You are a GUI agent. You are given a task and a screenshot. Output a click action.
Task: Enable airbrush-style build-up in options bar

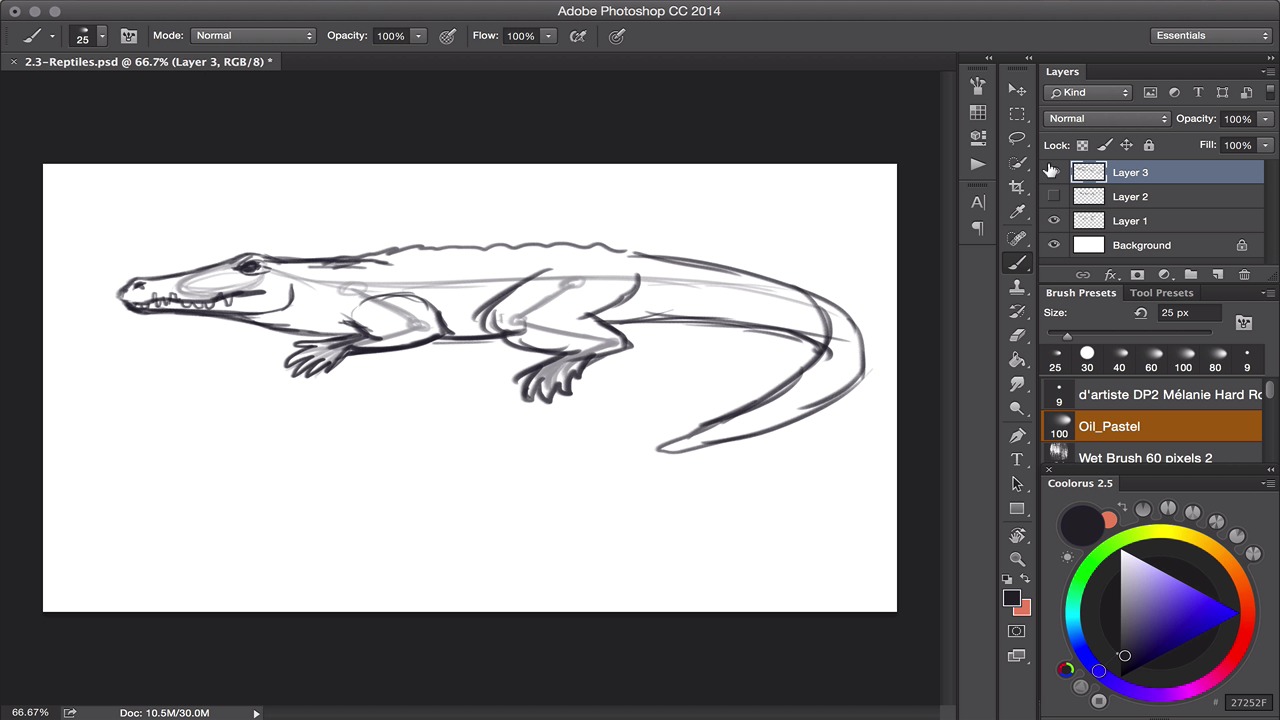pos(578,36)
